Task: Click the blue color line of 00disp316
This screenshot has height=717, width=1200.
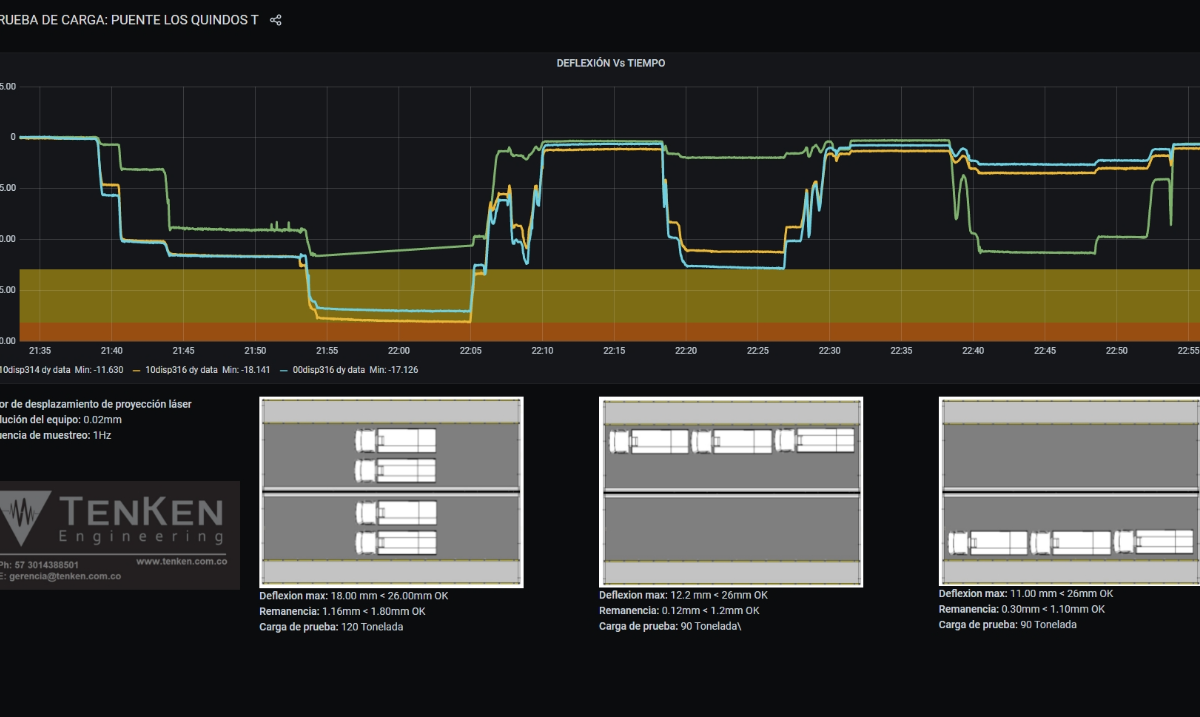Action: coord(284,370)
